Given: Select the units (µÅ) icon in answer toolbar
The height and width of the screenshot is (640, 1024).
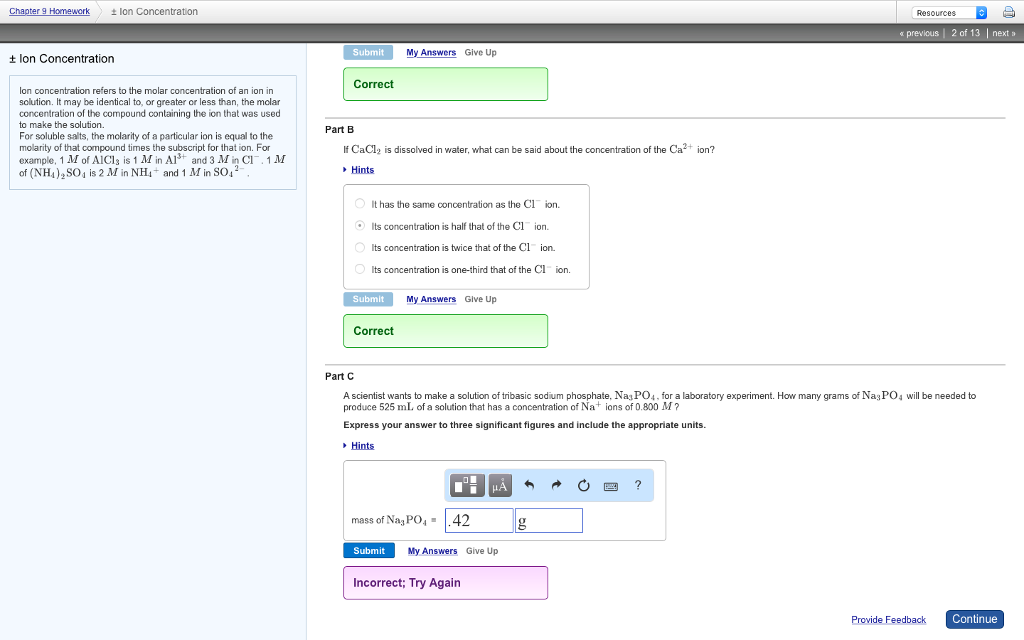Looking at the screenshot, I should click(499, 485).
